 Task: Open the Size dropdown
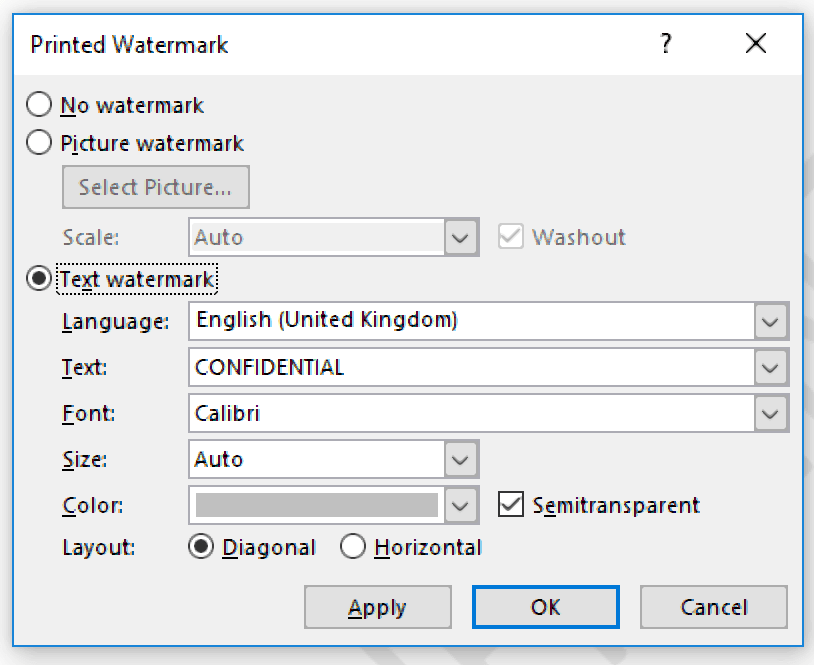461,459
